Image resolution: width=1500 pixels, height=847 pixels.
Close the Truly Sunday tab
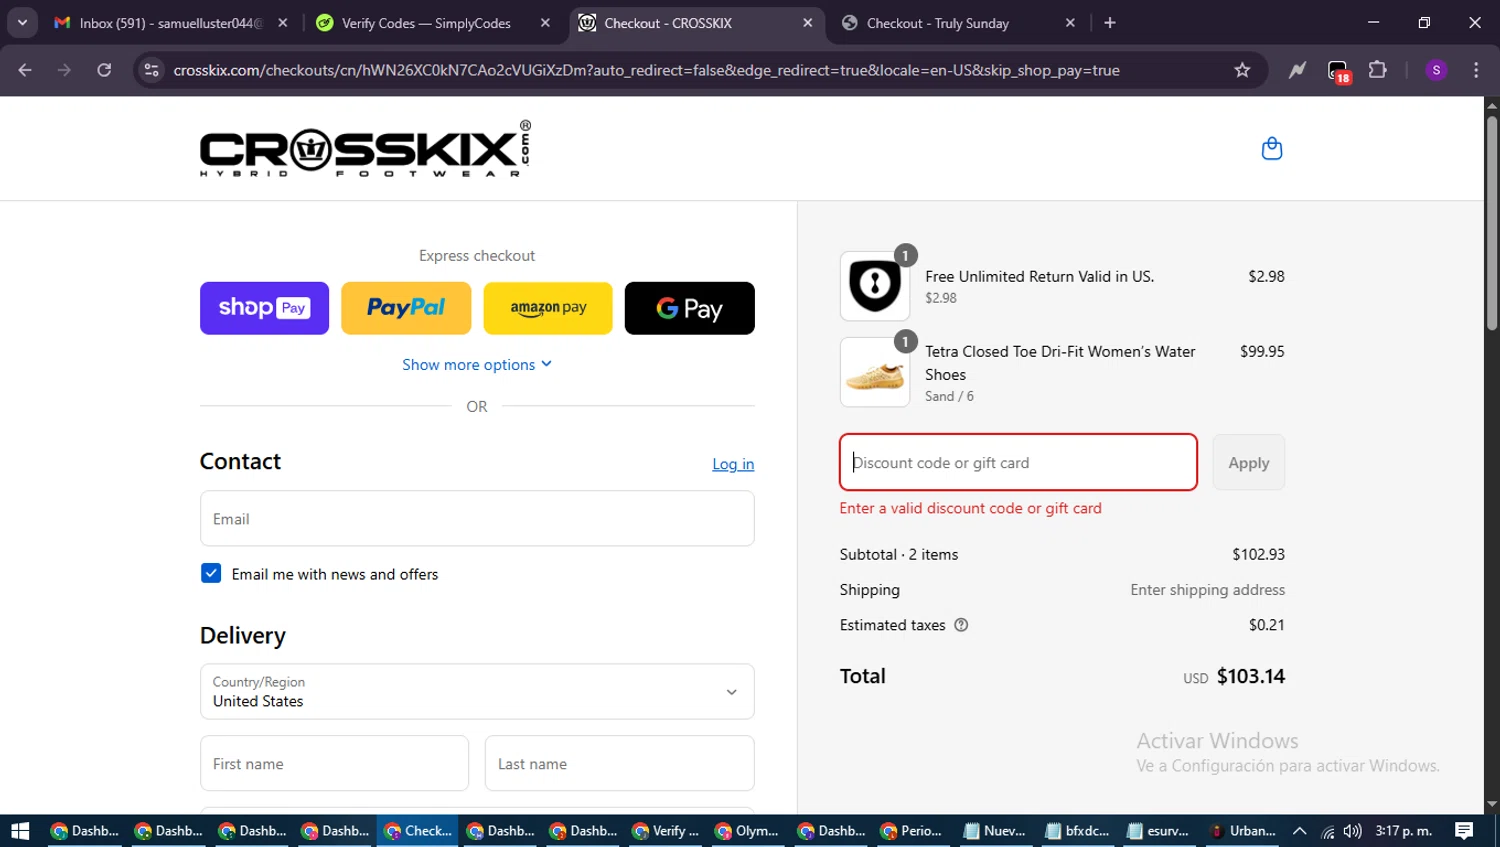(1070, 23)
